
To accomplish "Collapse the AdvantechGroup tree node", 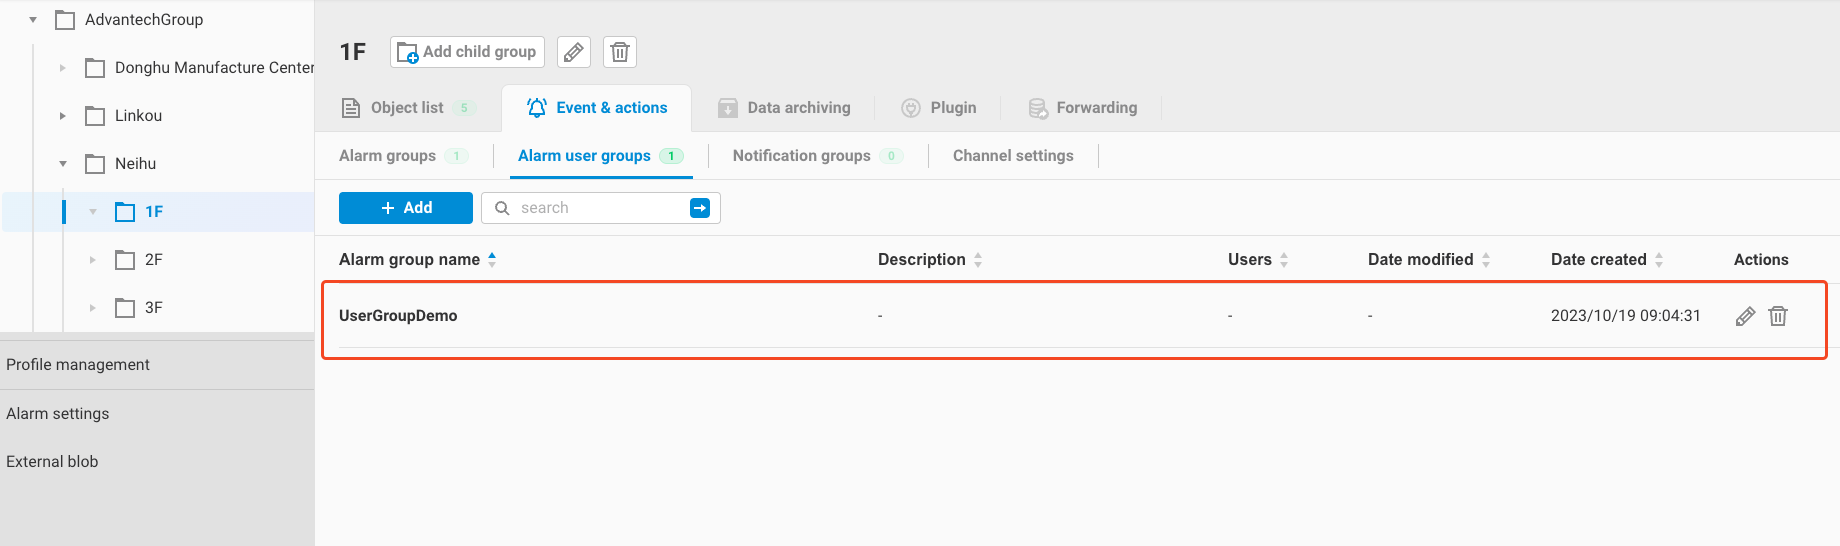I will [x=33, y=20].
